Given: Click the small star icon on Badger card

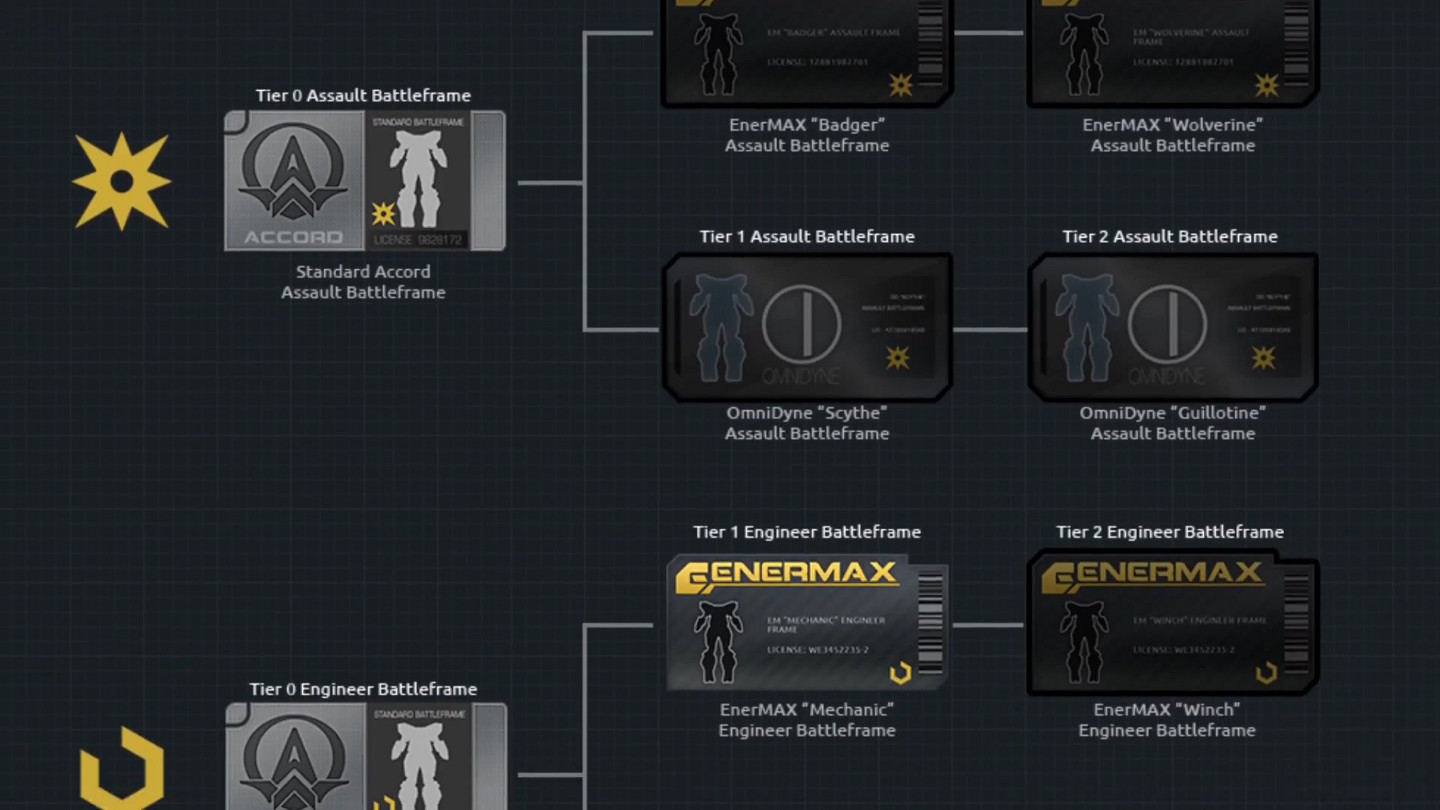Looking at the screenshot, I should 901,84.
